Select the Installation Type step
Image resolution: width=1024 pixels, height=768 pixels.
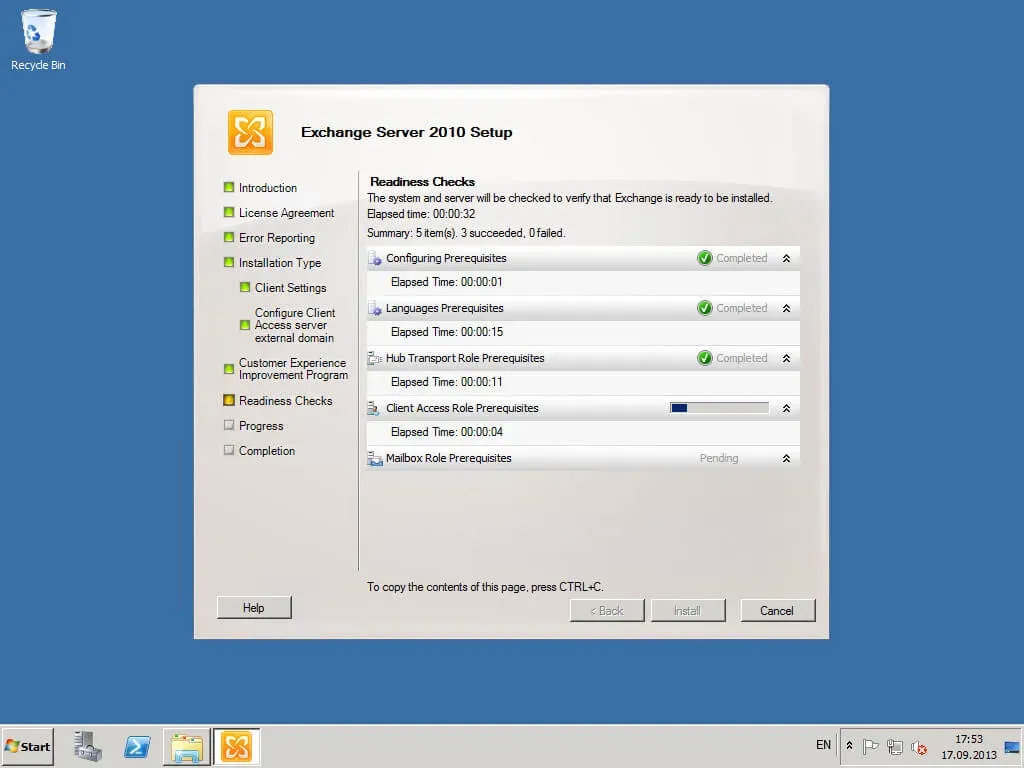click(280, 263)
